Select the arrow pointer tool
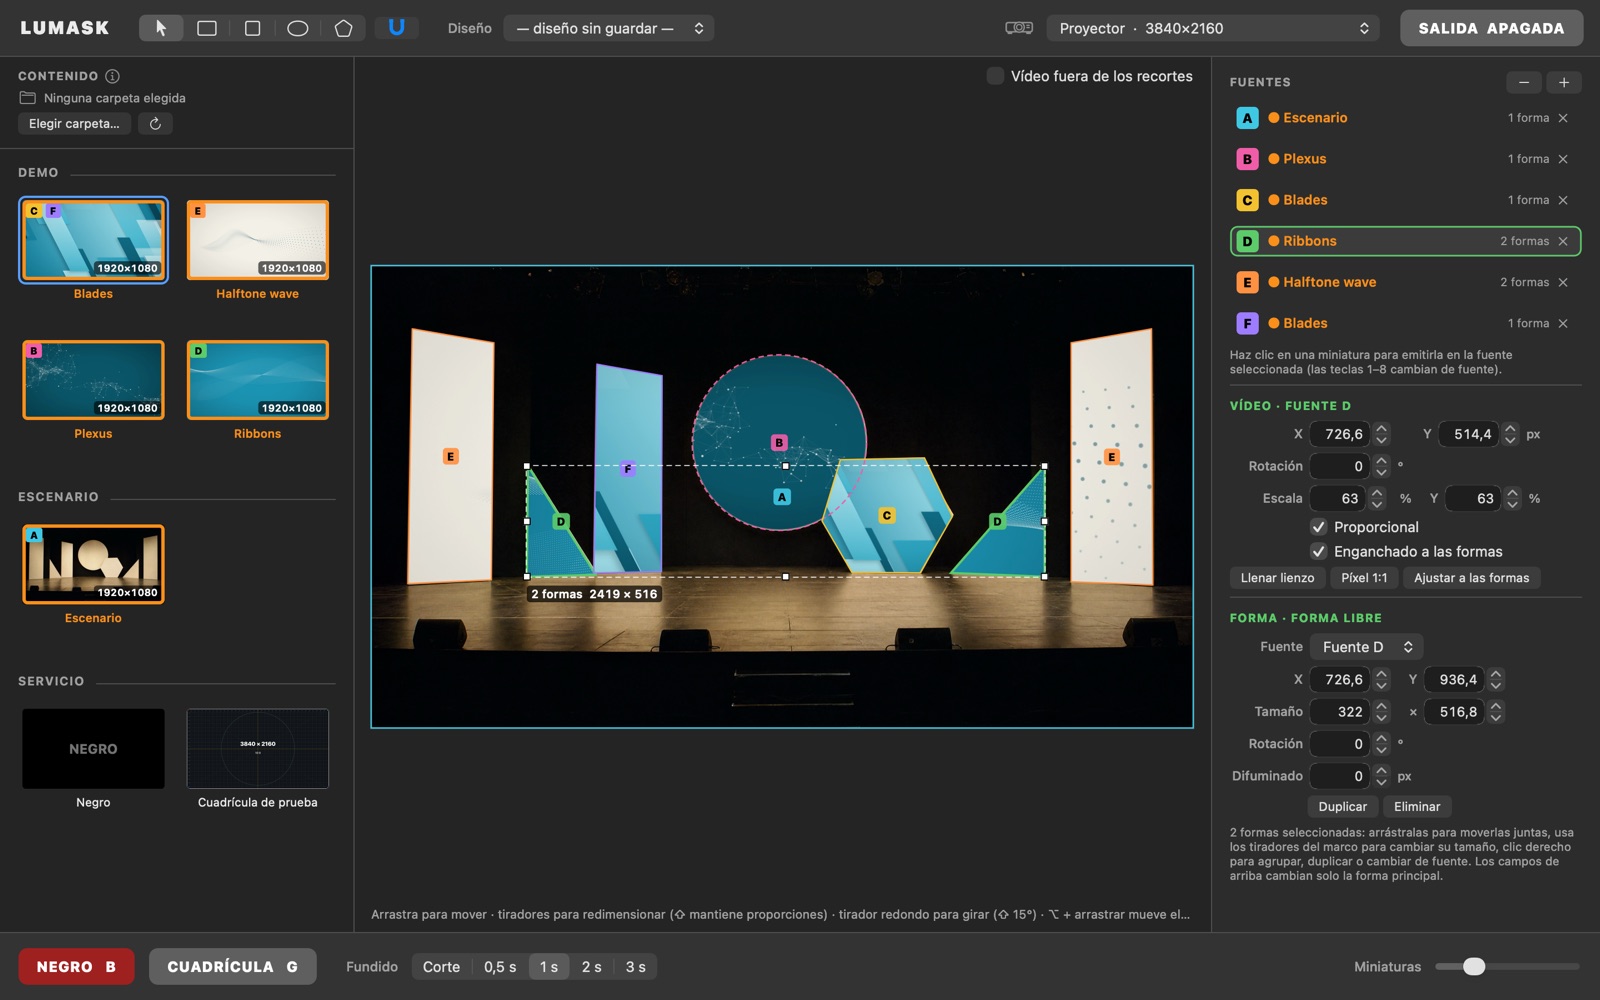This screenshot has height=1000, width=1600. [x=160, y=28]
